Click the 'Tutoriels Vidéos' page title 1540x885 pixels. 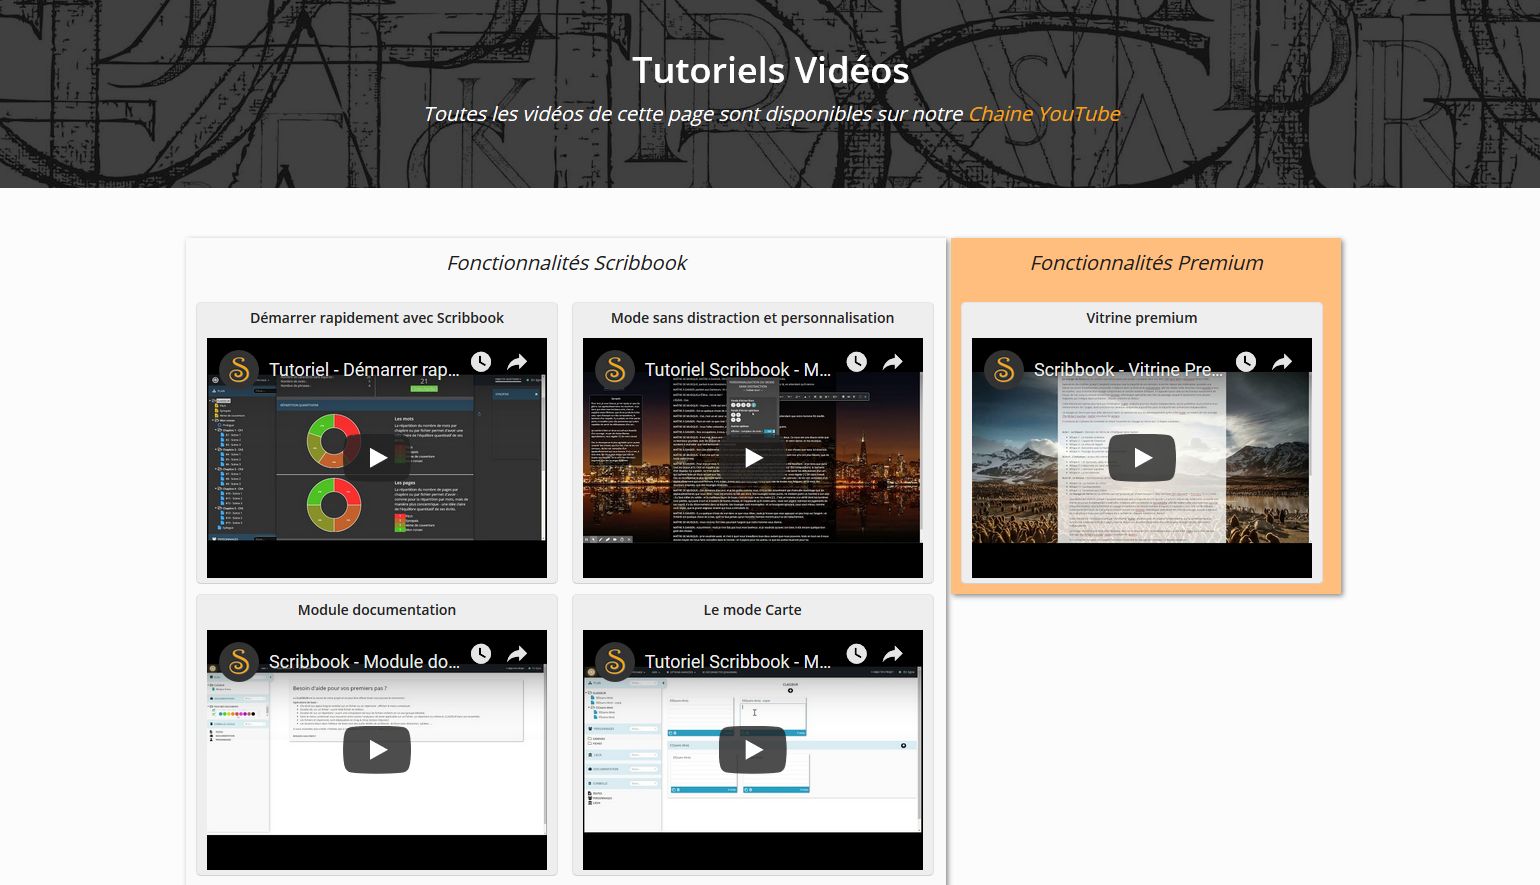[x=770, y=70]
